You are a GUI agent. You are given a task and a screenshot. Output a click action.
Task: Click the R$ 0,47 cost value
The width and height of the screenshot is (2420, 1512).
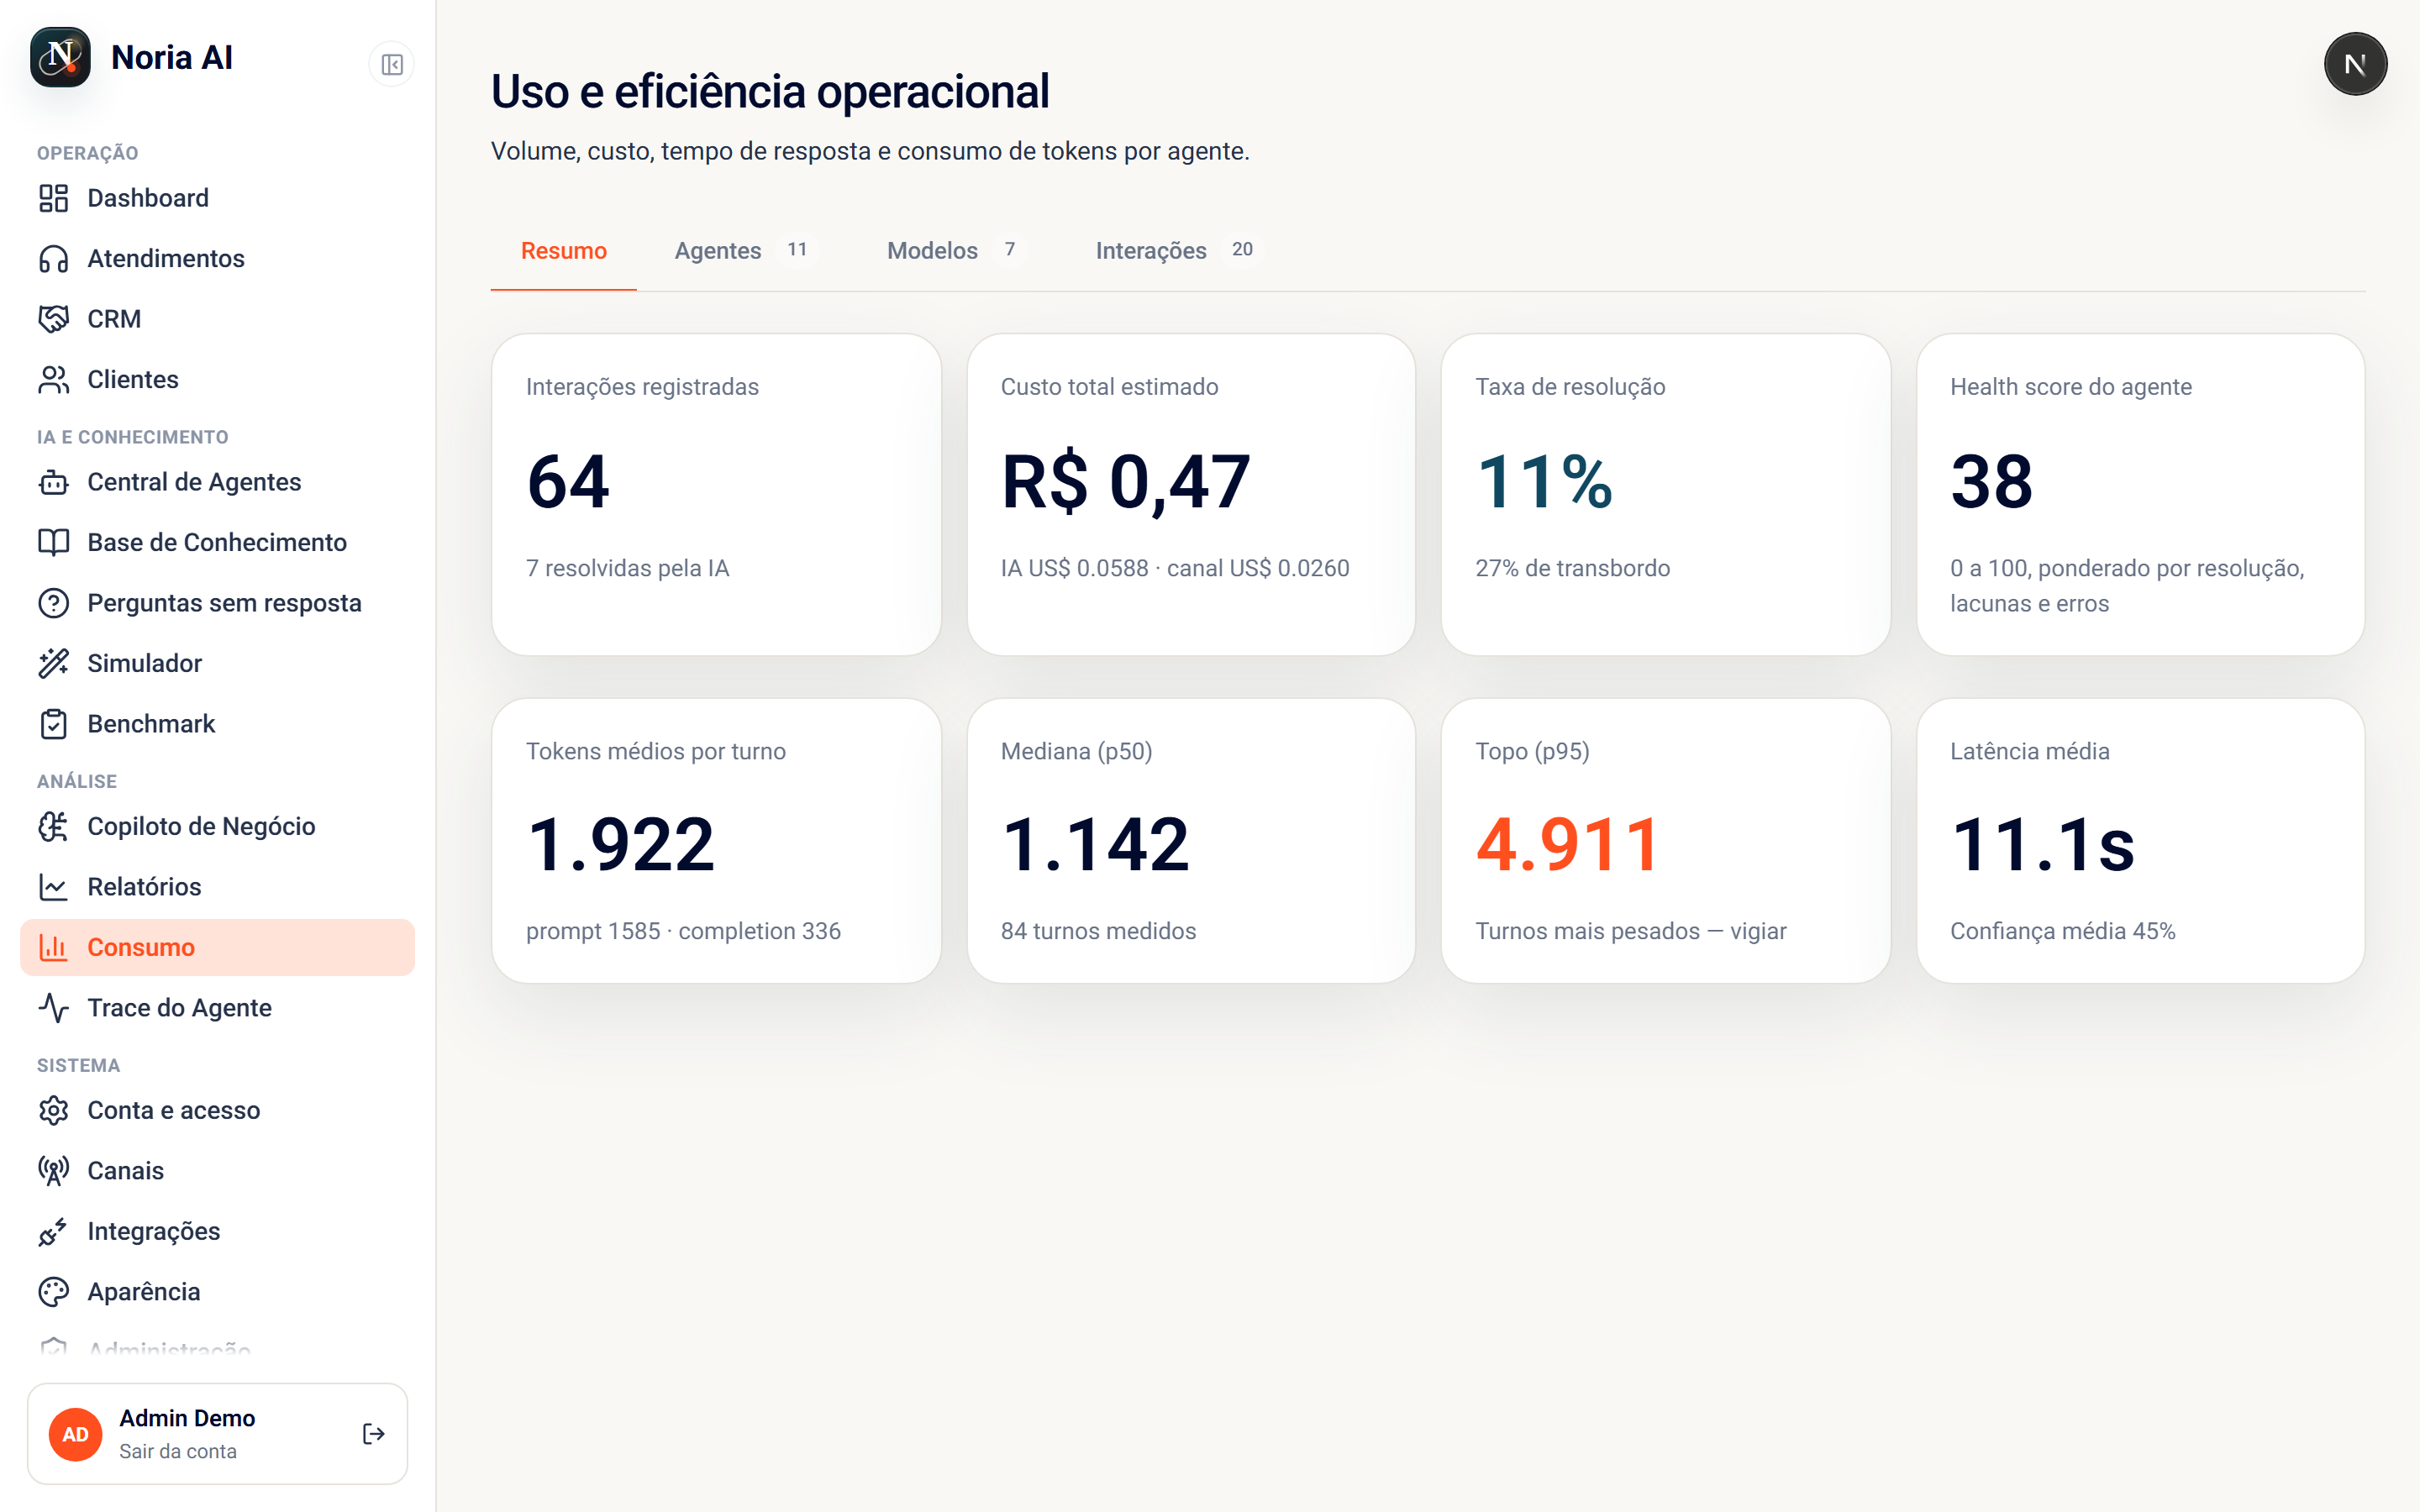click(x=1125, y=482)
